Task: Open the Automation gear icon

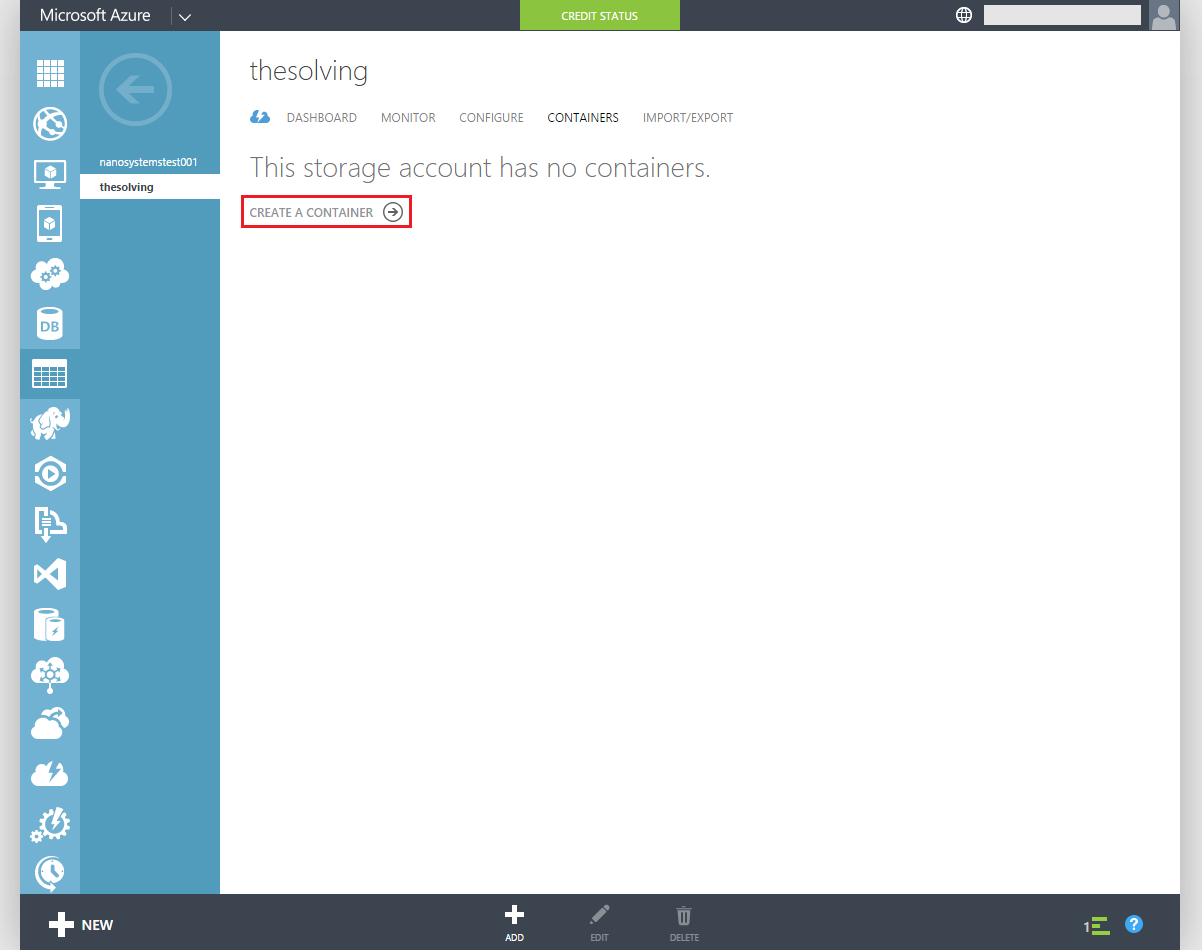Action: [50, 824]
